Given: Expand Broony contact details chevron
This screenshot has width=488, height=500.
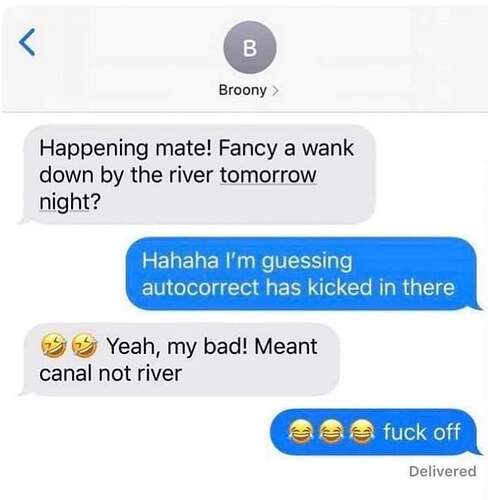Looking at the screenshot, I should tap(275, 90).
